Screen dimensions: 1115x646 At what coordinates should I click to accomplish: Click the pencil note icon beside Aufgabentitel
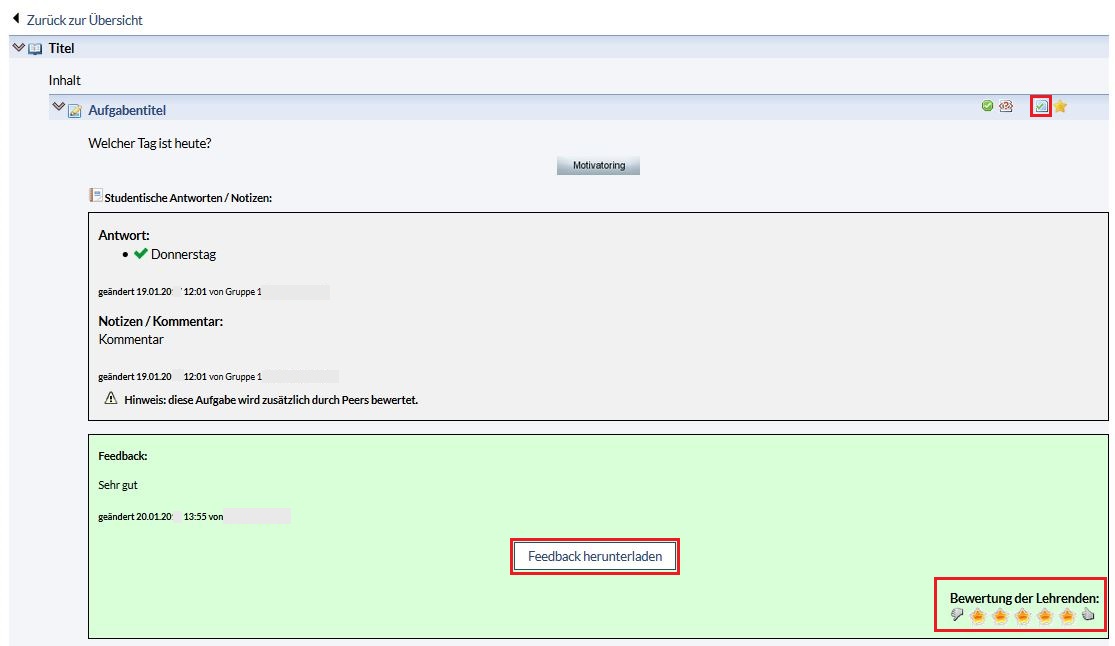[x=75, y=111]
